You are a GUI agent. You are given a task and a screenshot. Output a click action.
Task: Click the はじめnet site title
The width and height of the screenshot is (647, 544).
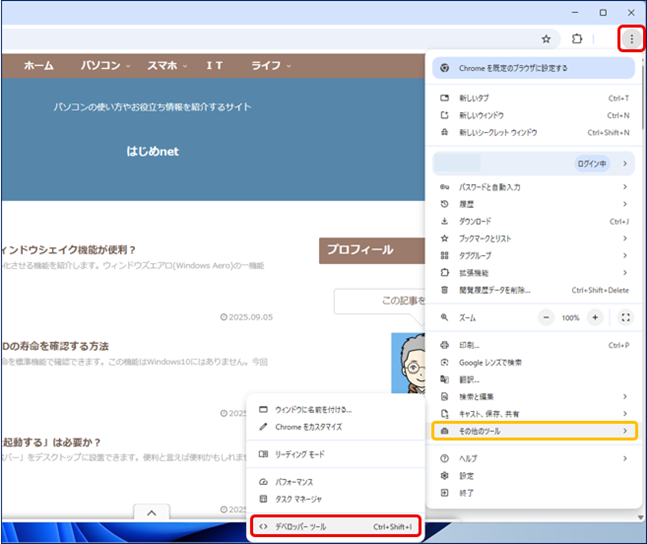(152, 151)
